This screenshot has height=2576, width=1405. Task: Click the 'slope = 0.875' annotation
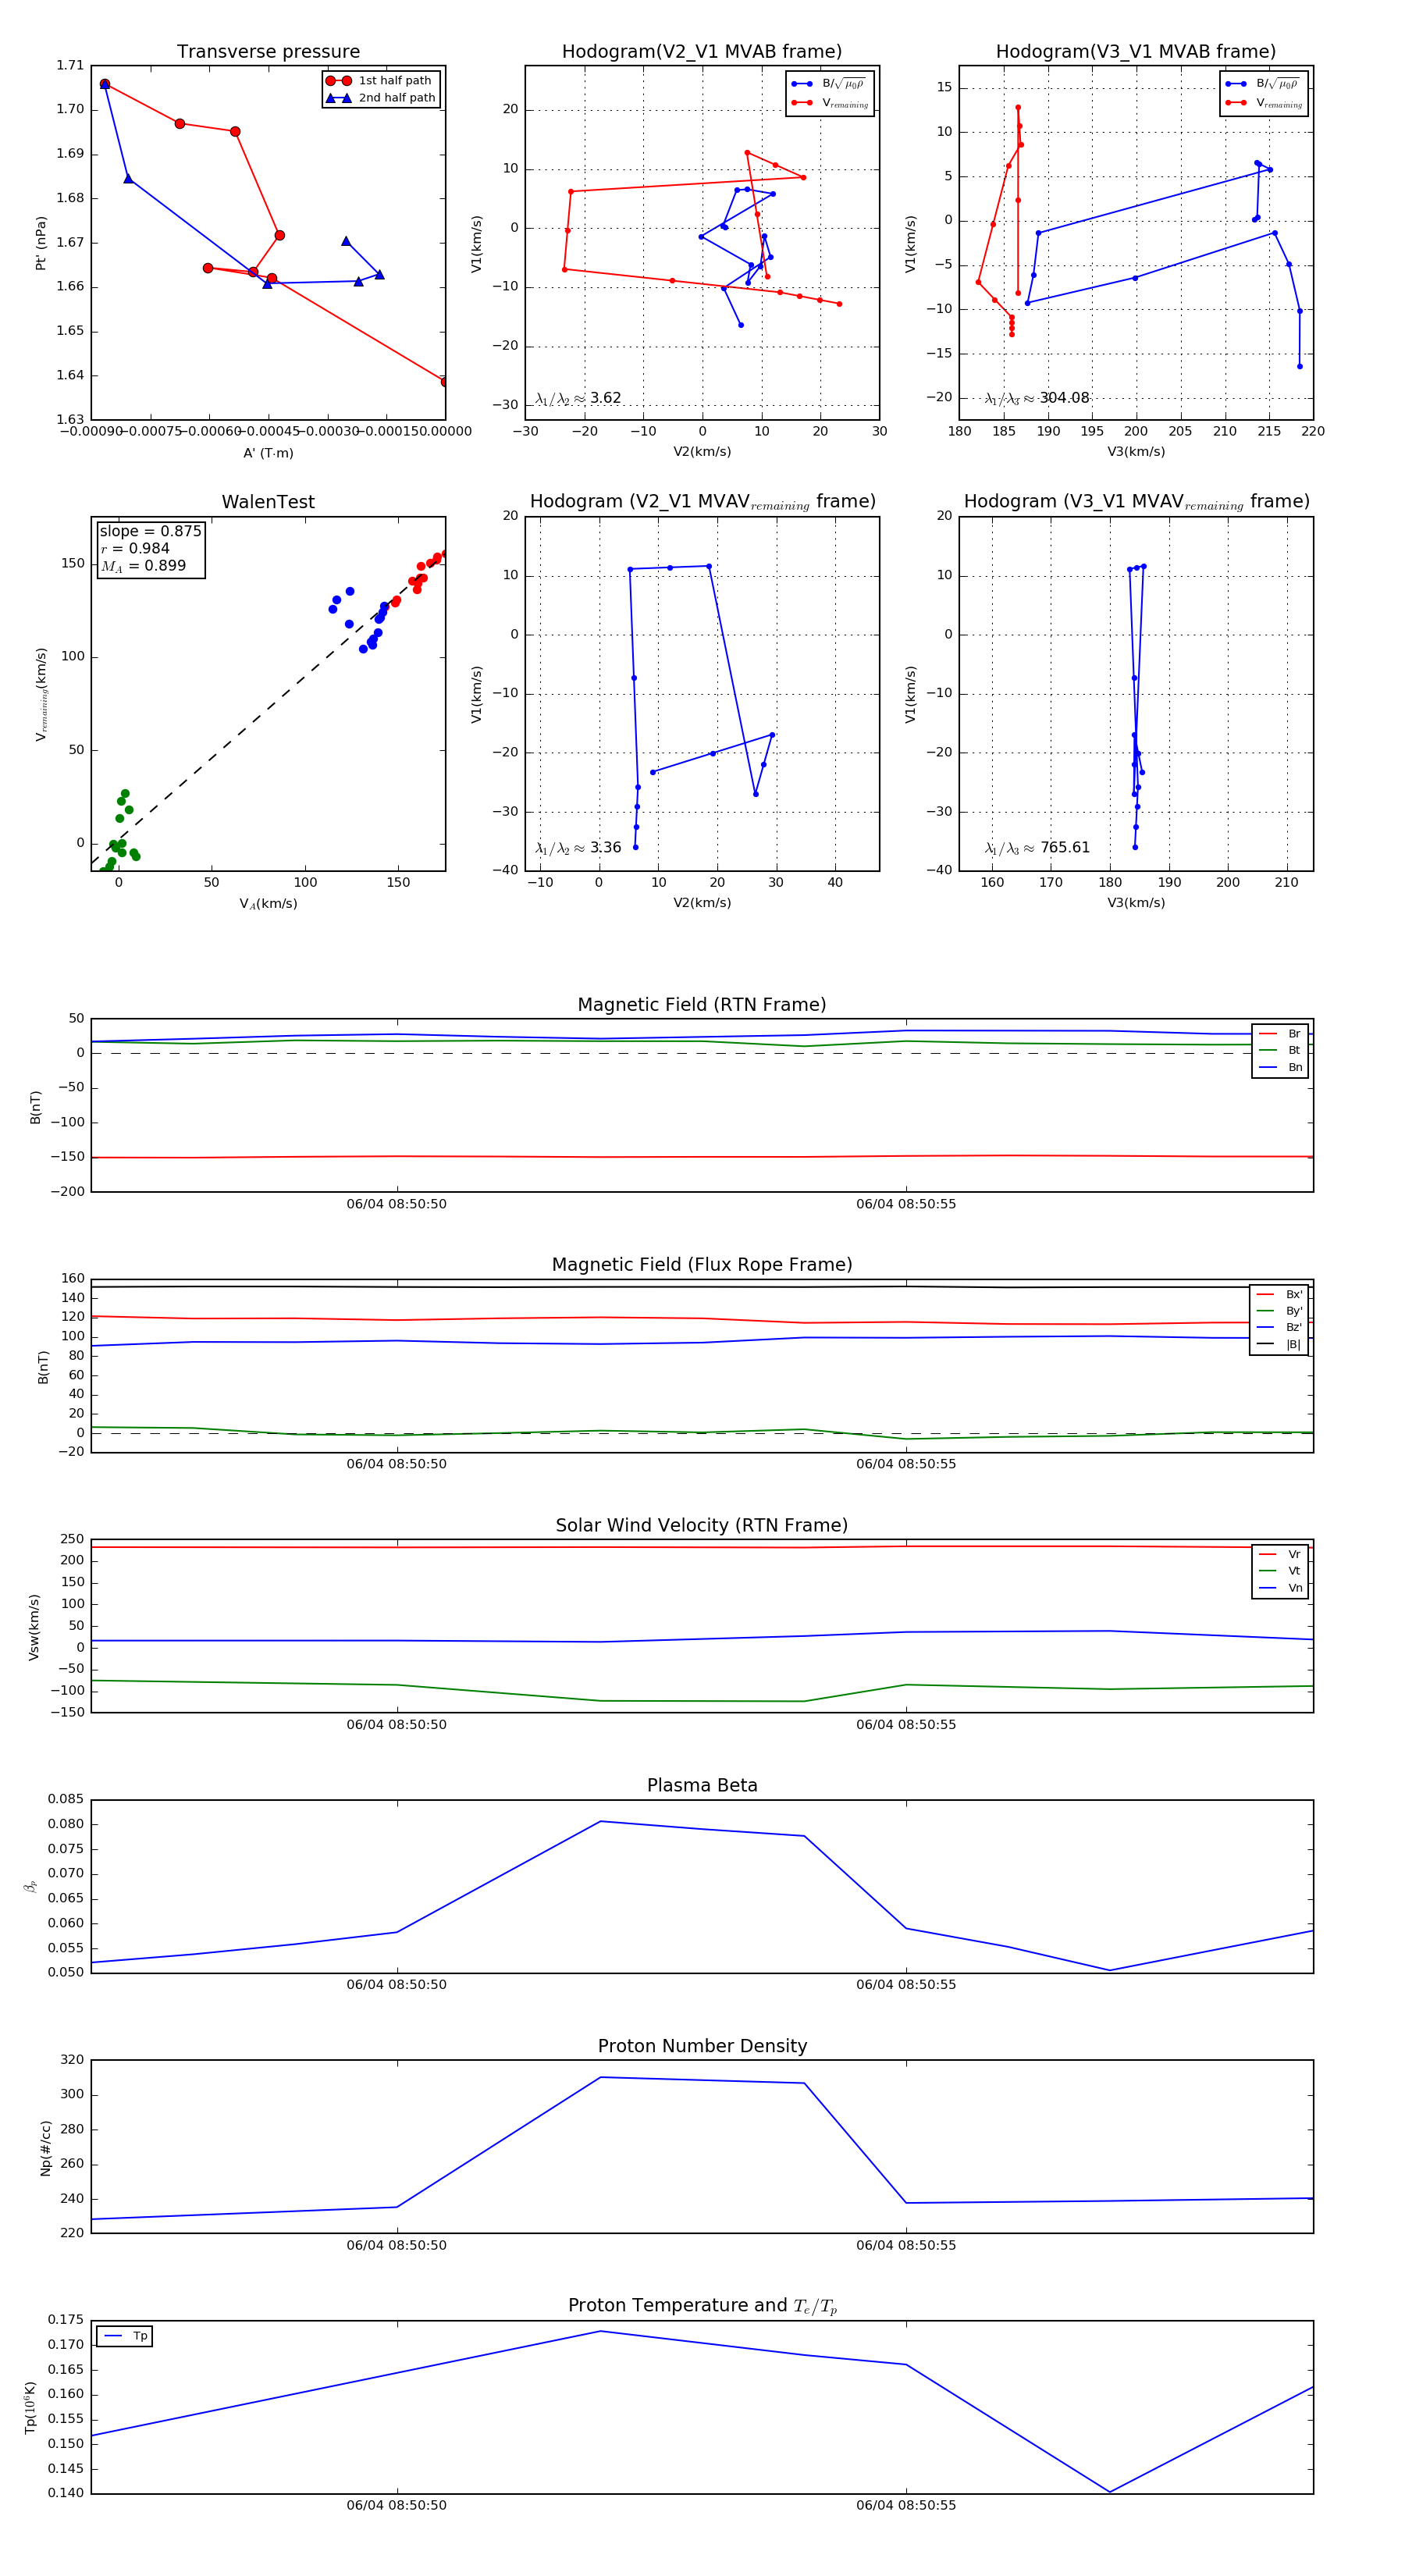pos(150,531)
